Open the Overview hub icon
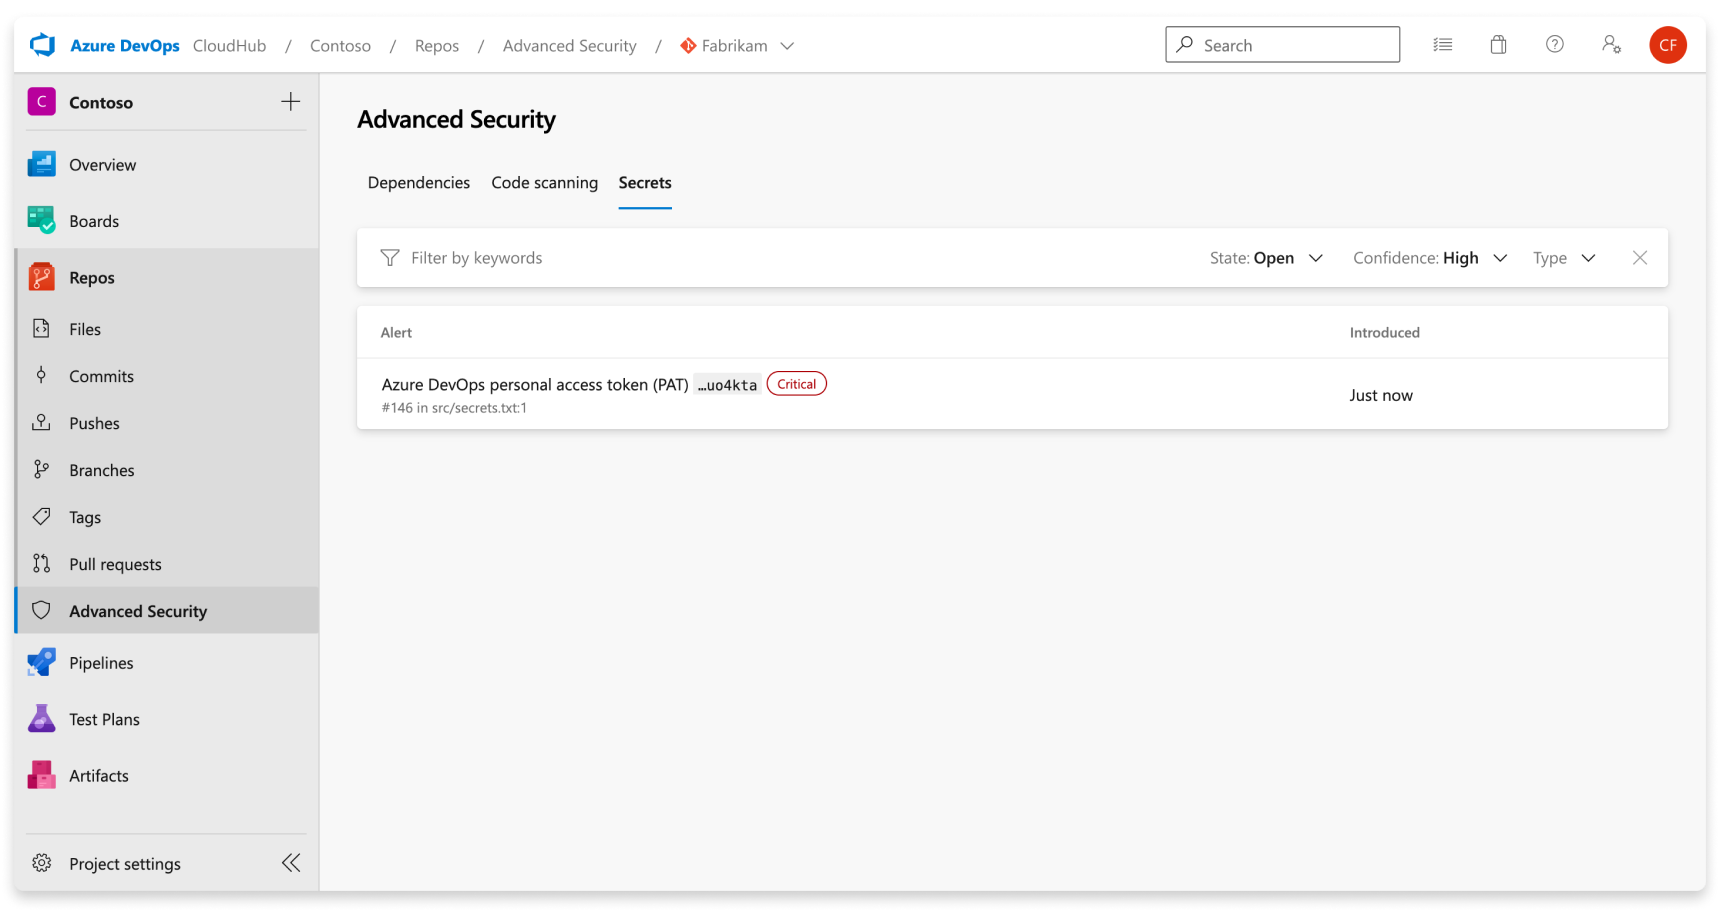Screen dimensions: 1720x912 (42, 164)
